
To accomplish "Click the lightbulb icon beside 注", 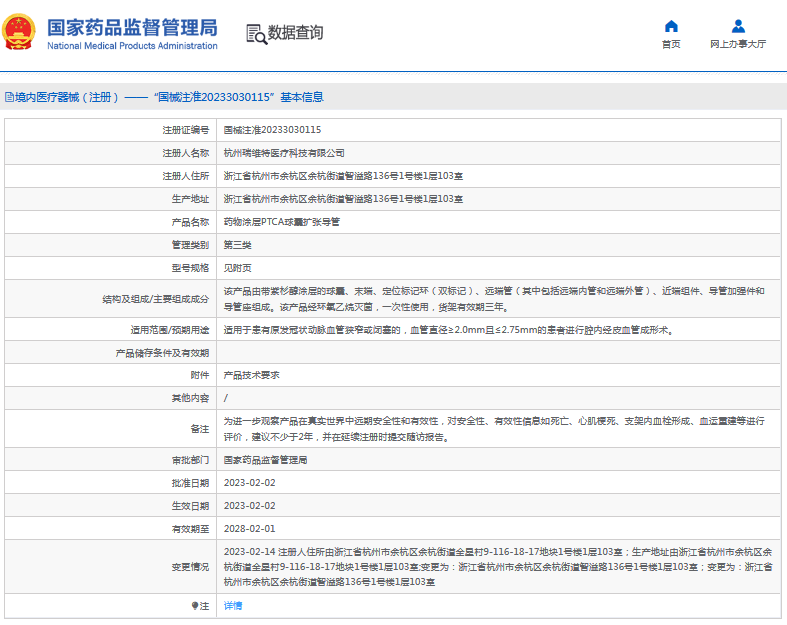I will tap(195, 606).
